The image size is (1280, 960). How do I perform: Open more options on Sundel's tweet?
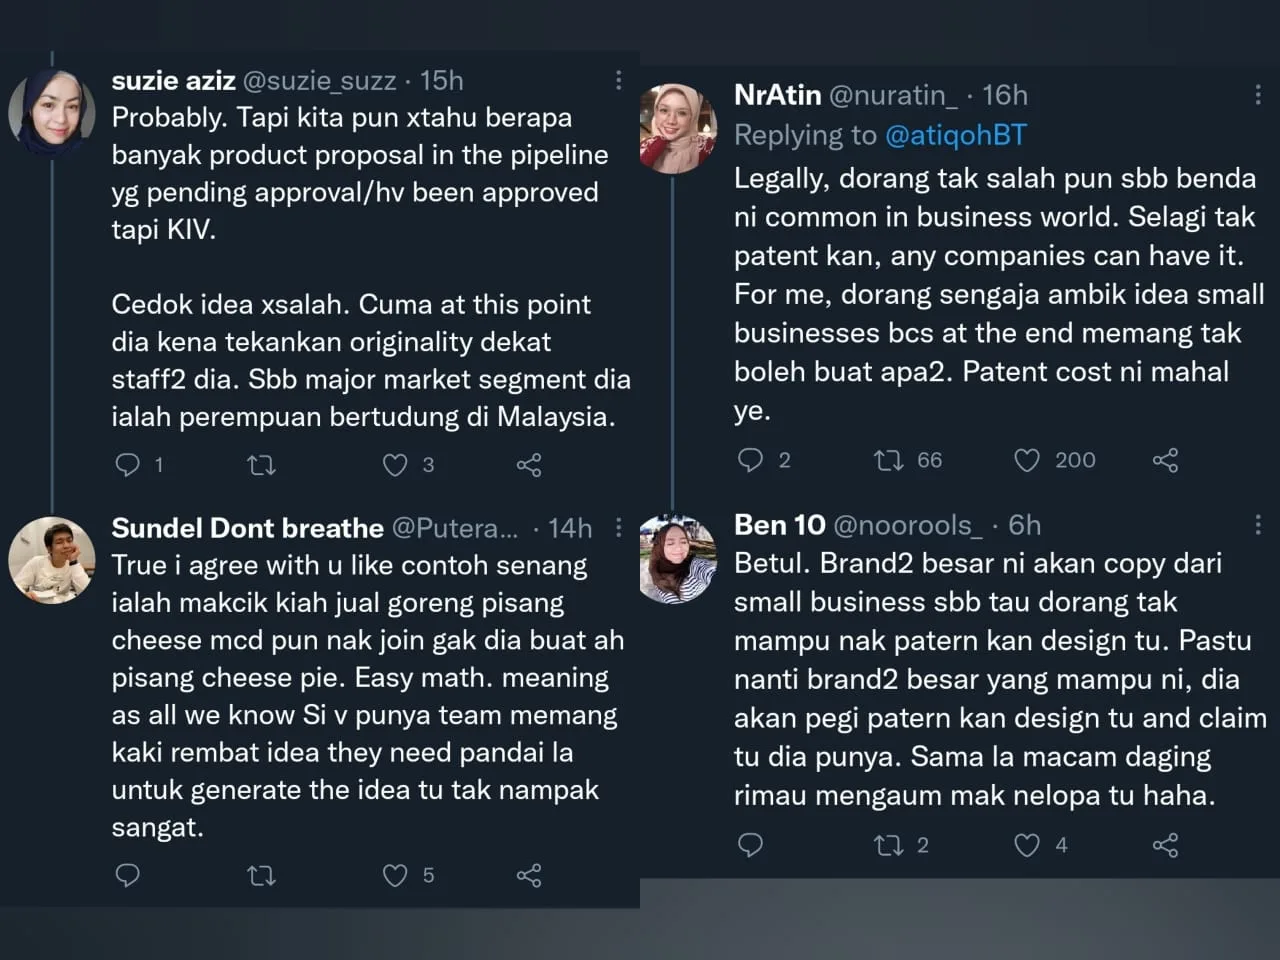(x=618, y=527)
